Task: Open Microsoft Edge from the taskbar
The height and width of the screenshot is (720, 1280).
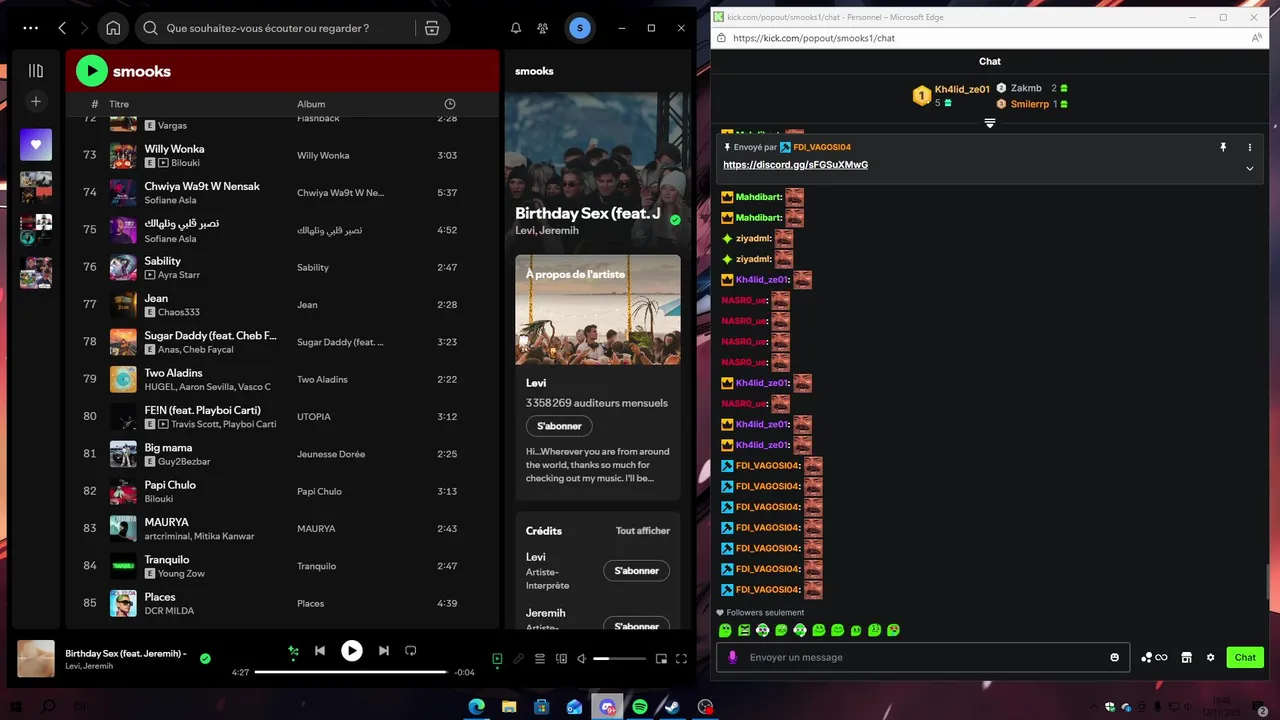Action: [476, 707]
